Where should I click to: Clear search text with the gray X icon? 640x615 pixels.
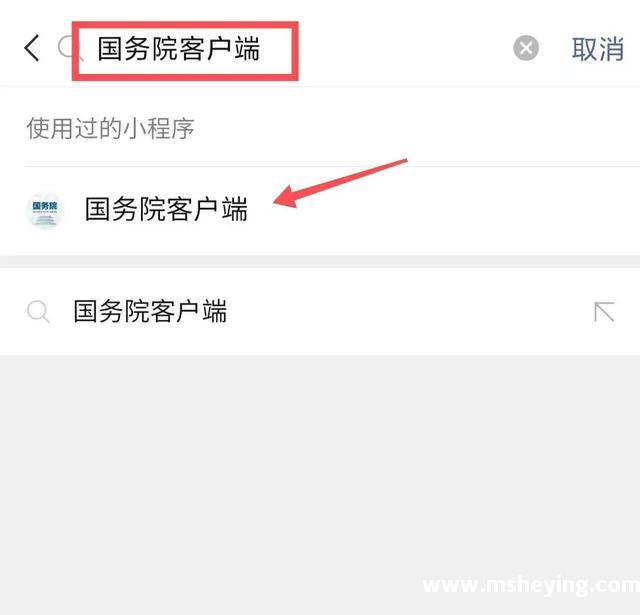pyautogui.click(x=526, y=48)
